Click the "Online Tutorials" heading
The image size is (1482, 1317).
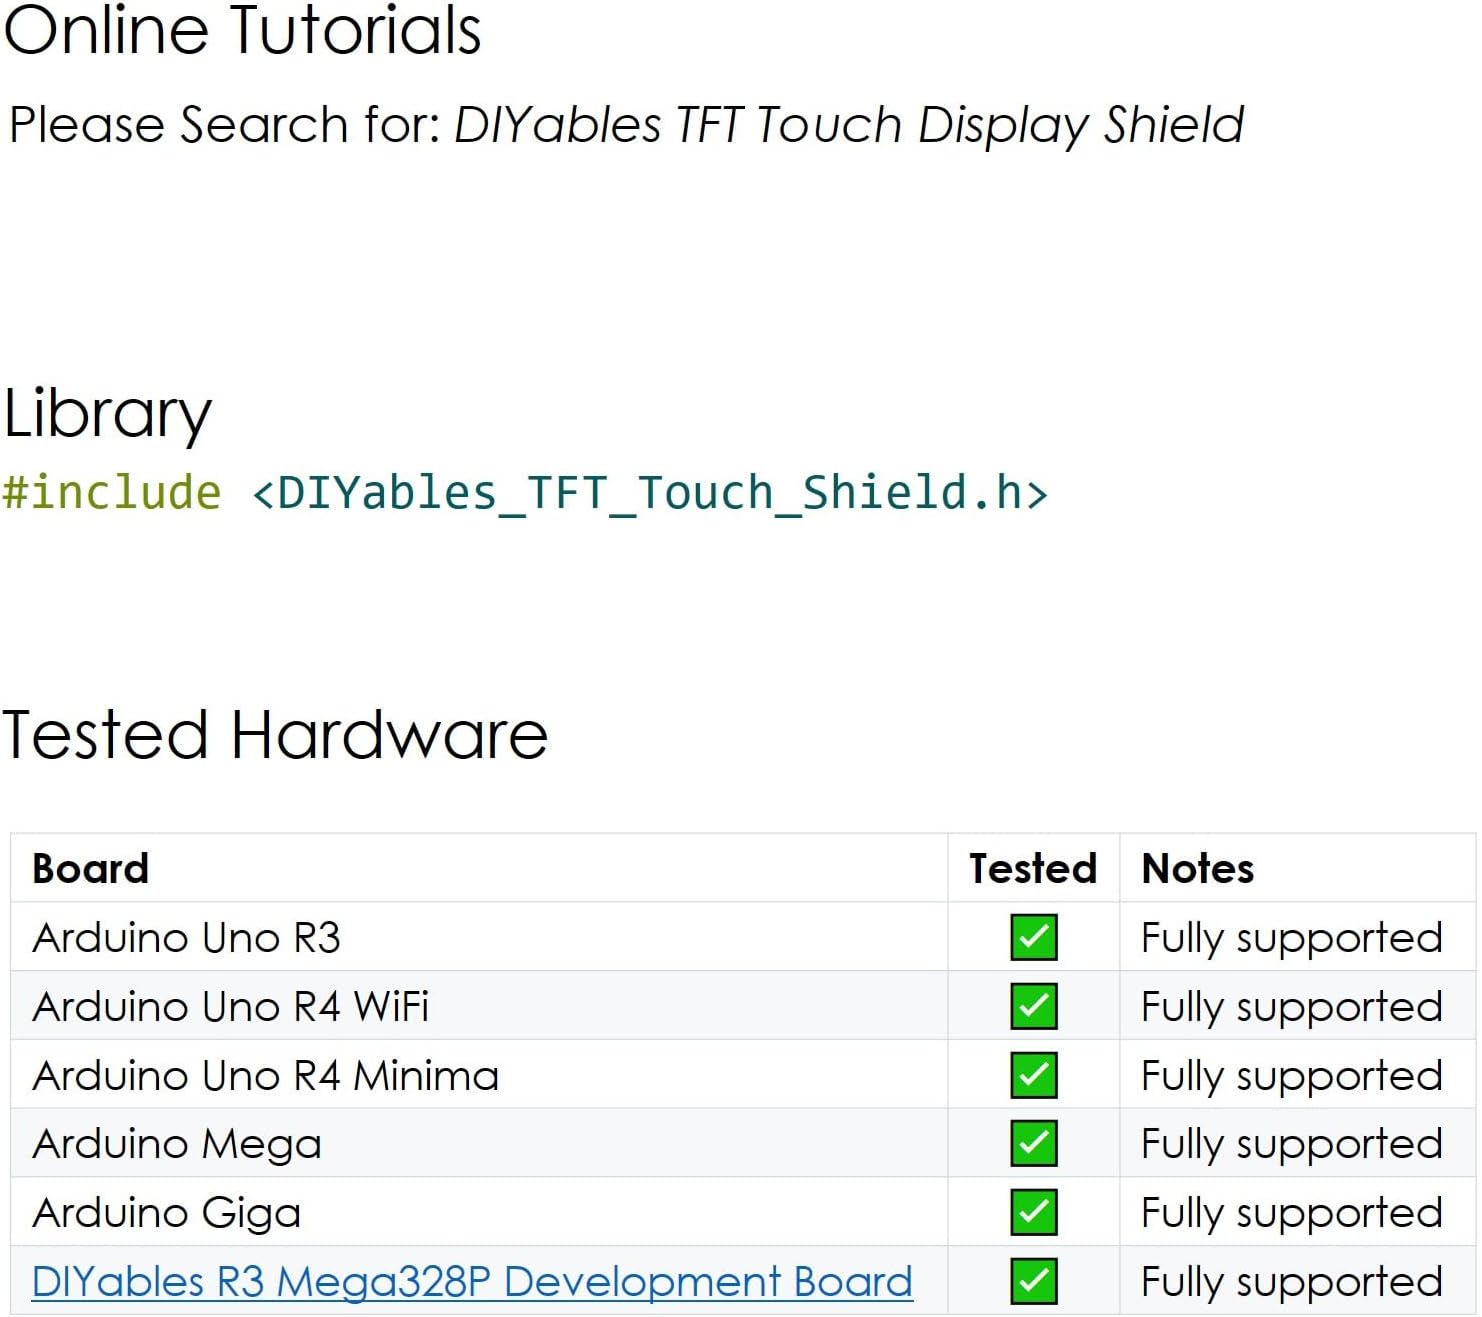(x=243, y=30)
